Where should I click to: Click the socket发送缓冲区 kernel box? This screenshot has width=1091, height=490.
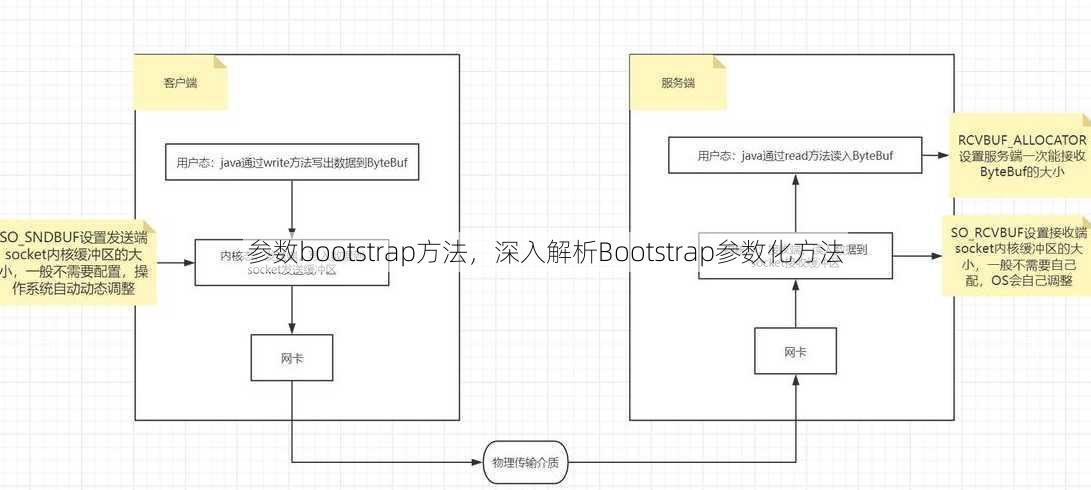pos(292,262)
